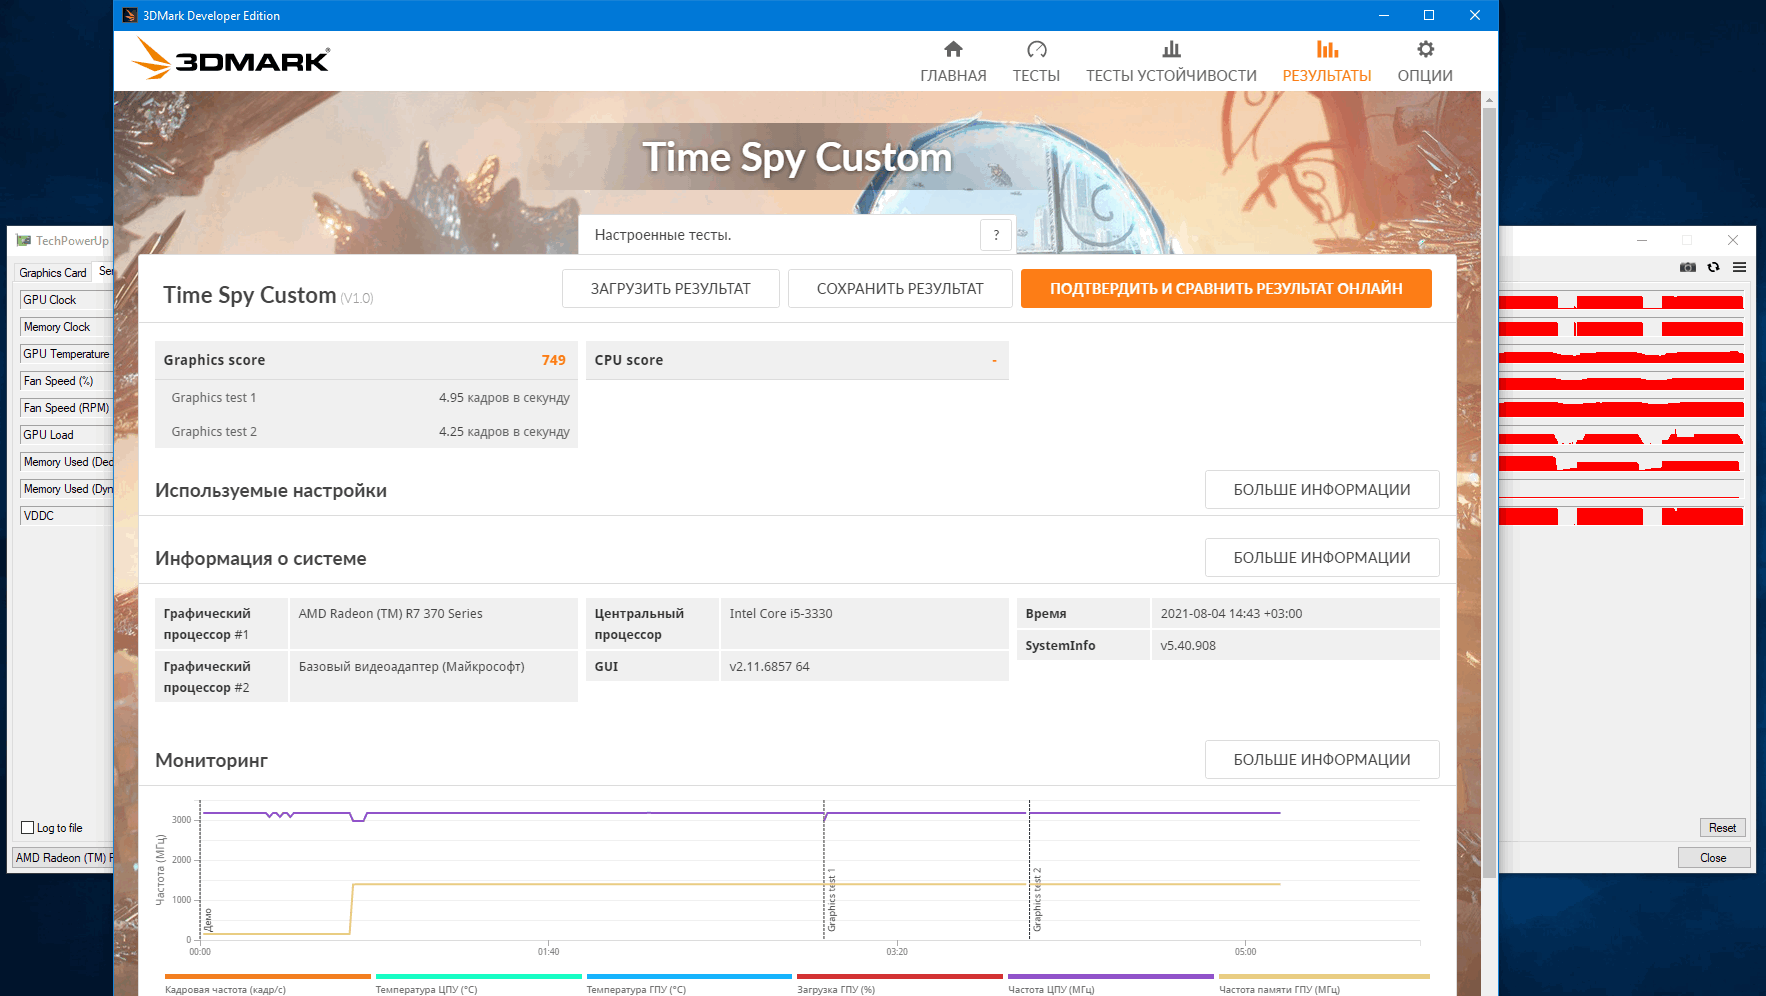Click the Close button in GPU-Z

coord(1713,858)
